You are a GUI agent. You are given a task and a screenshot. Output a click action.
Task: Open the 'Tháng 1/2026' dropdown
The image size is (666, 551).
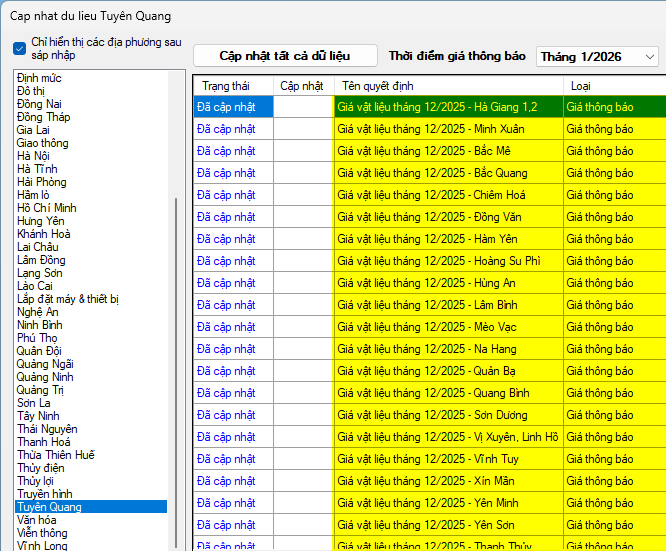[x=597, y=57]
